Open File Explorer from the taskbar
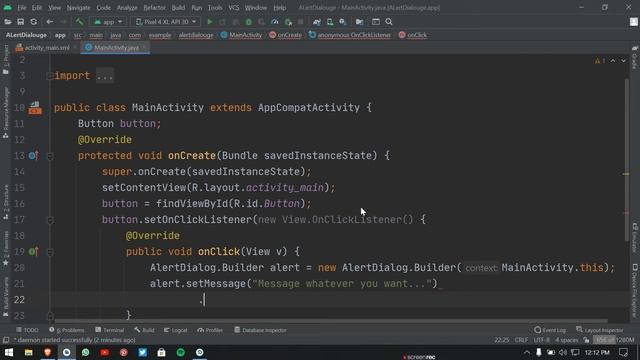Screen dimensions: 640x360 [28, 352]
